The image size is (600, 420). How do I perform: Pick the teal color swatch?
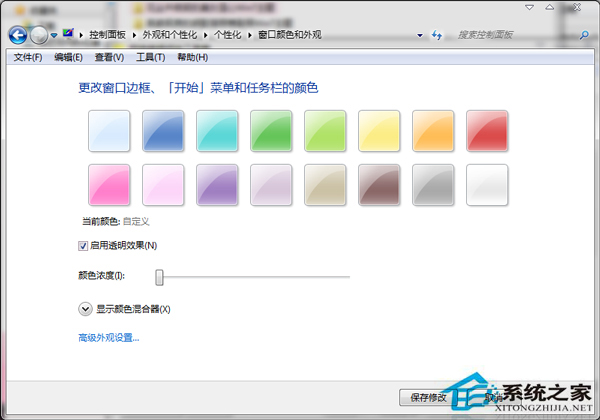coord(217,131)
